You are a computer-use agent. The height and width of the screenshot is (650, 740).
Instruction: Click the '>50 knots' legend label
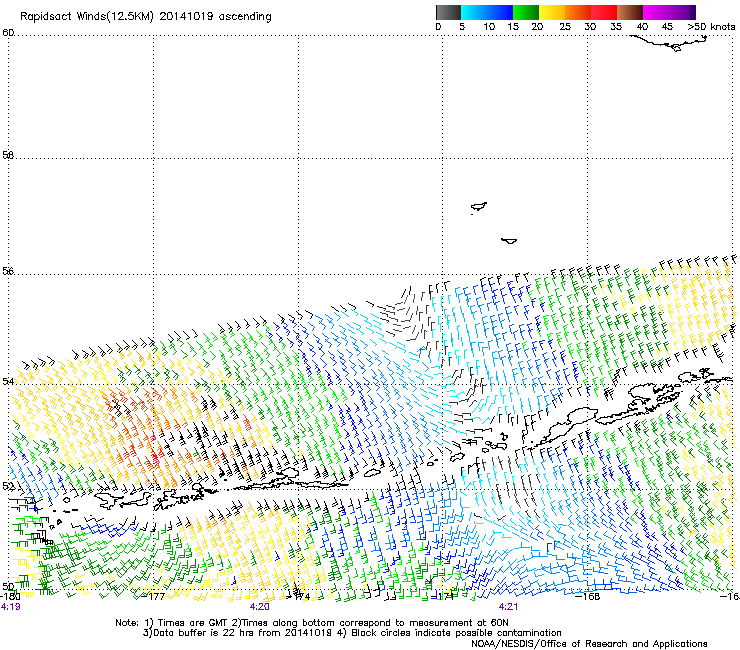click(x=711, y=27)
